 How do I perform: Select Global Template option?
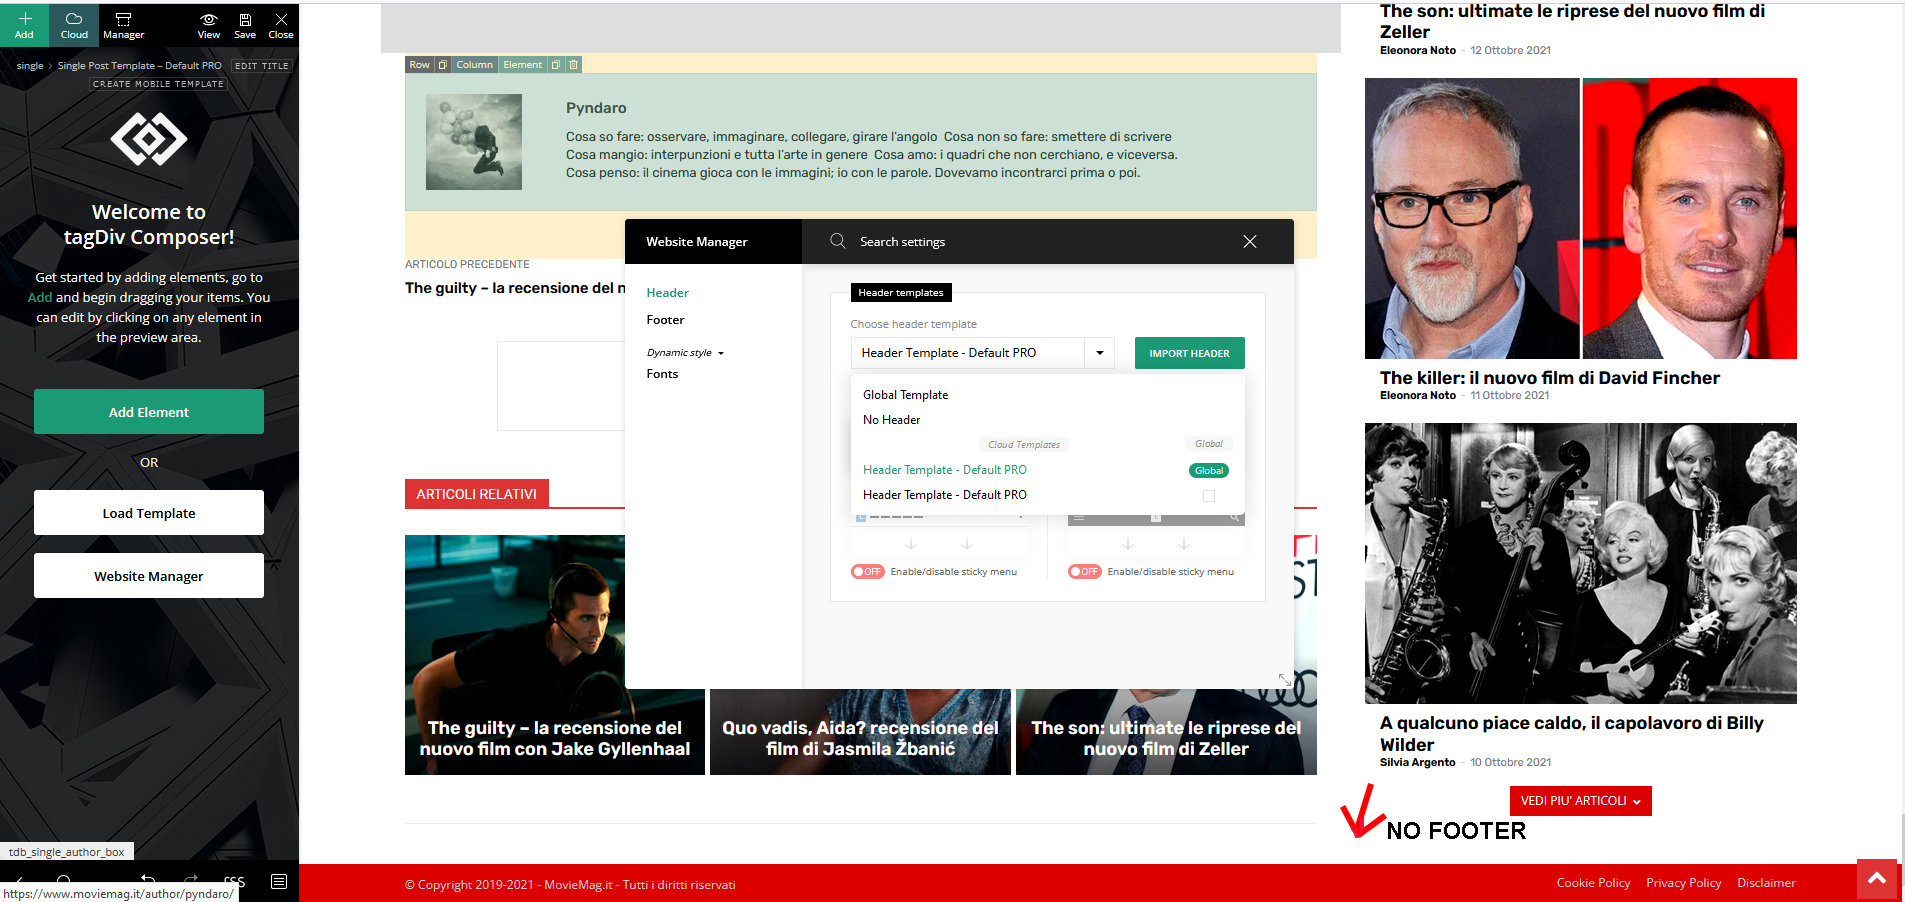(906, 395)
